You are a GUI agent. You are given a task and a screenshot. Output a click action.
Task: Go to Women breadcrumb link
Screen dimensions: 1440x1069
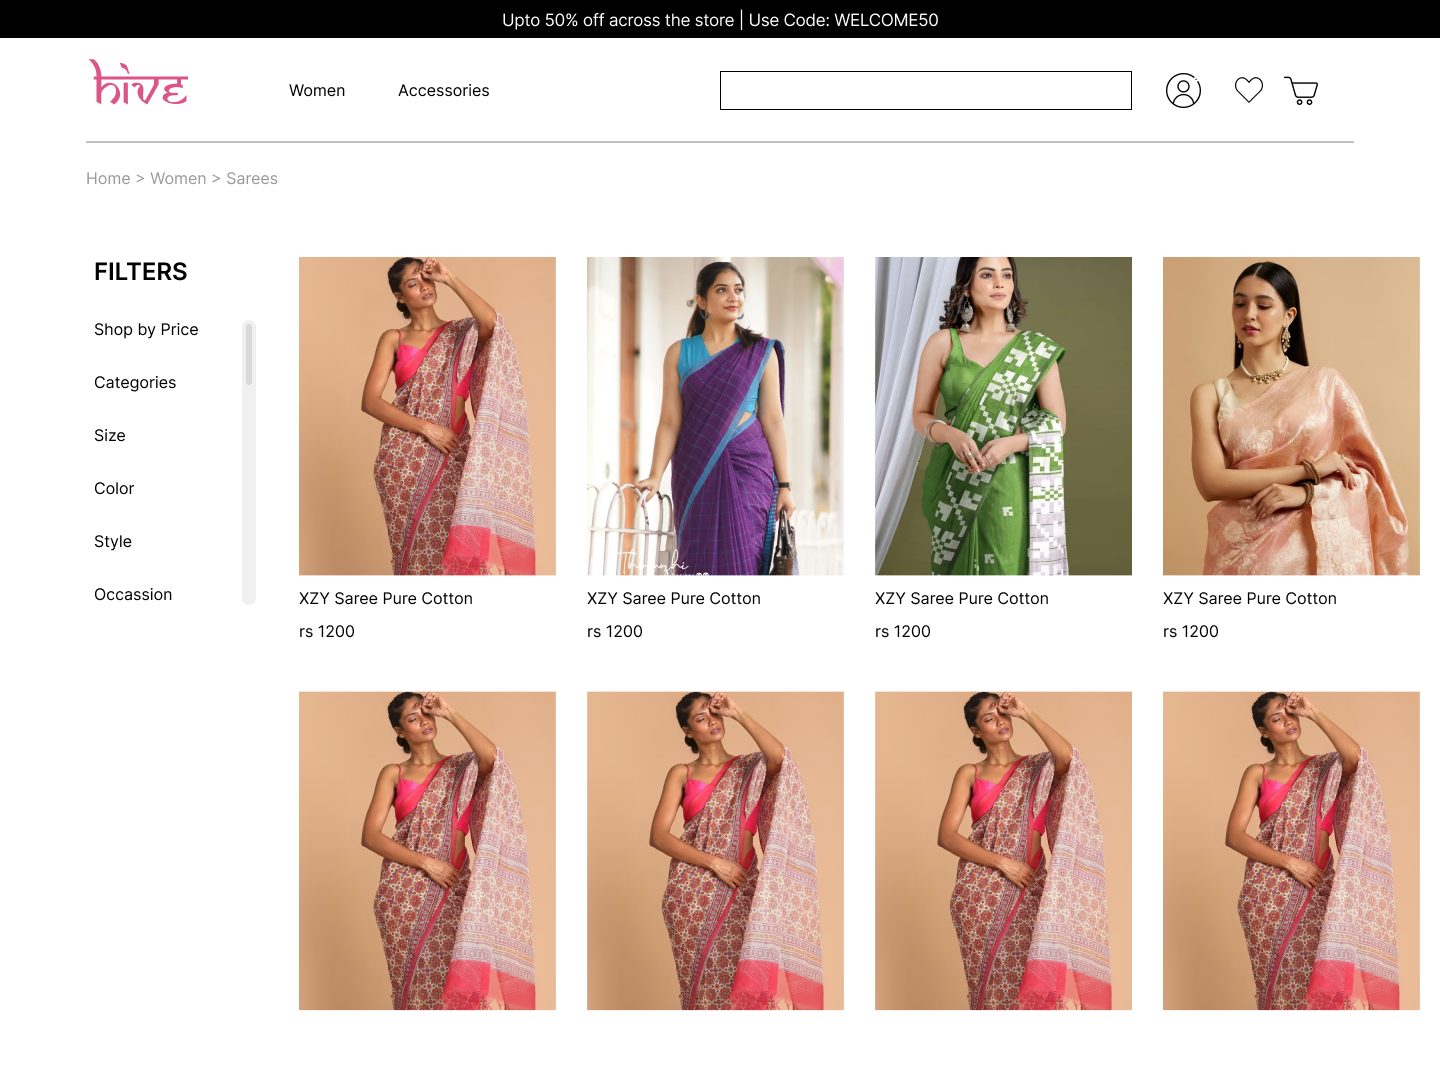(x=178, y=178)
